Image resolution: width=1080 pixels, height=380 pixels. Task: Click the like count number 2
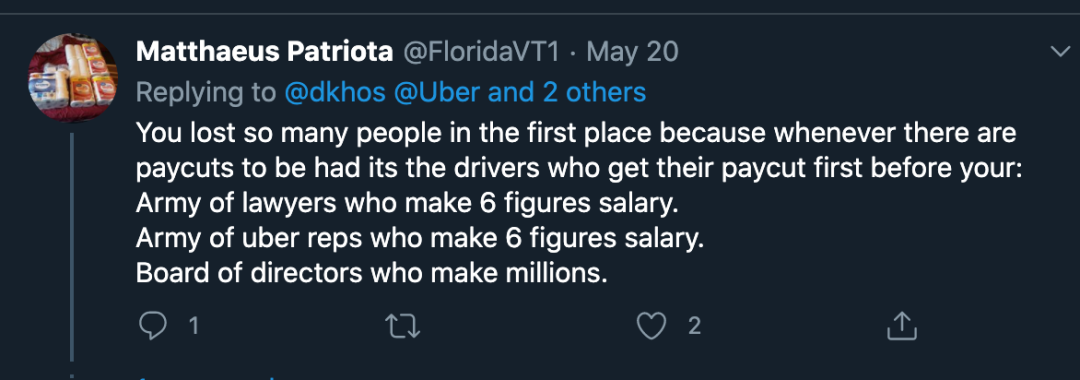point(694,326)
